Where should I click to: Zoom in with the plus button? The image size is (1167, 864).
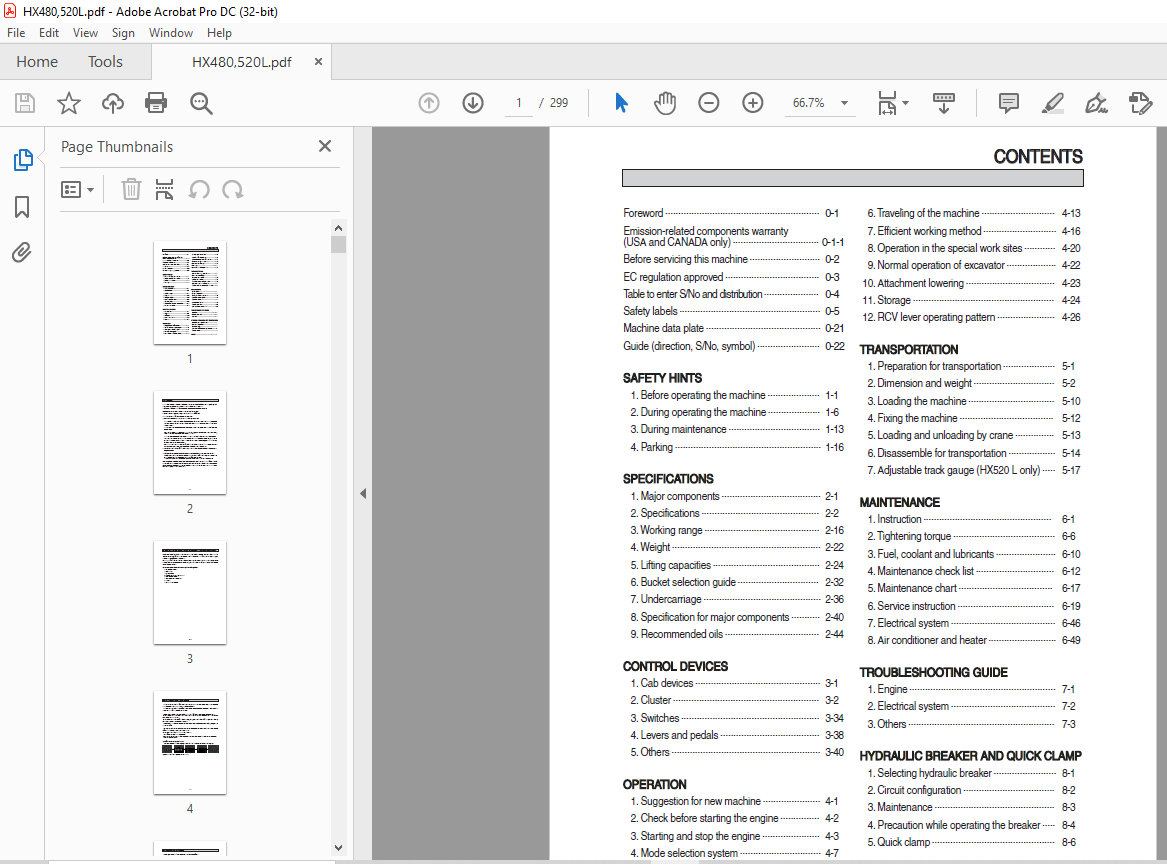coord(752,103)
